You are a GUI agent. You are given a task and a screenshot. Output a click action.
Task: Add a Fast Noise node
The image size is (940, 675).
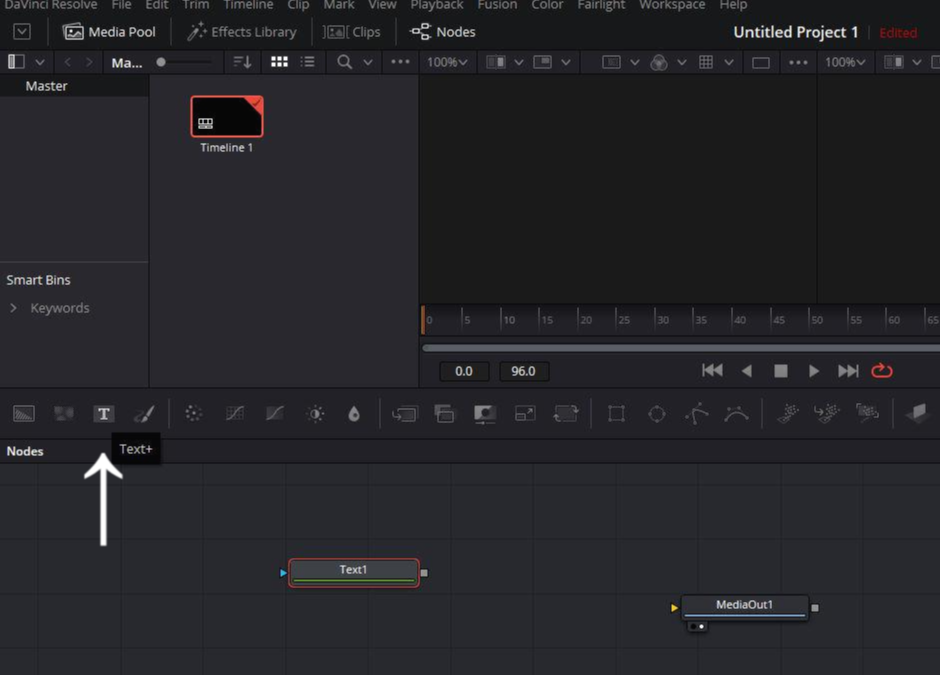[x=64, y=414]
